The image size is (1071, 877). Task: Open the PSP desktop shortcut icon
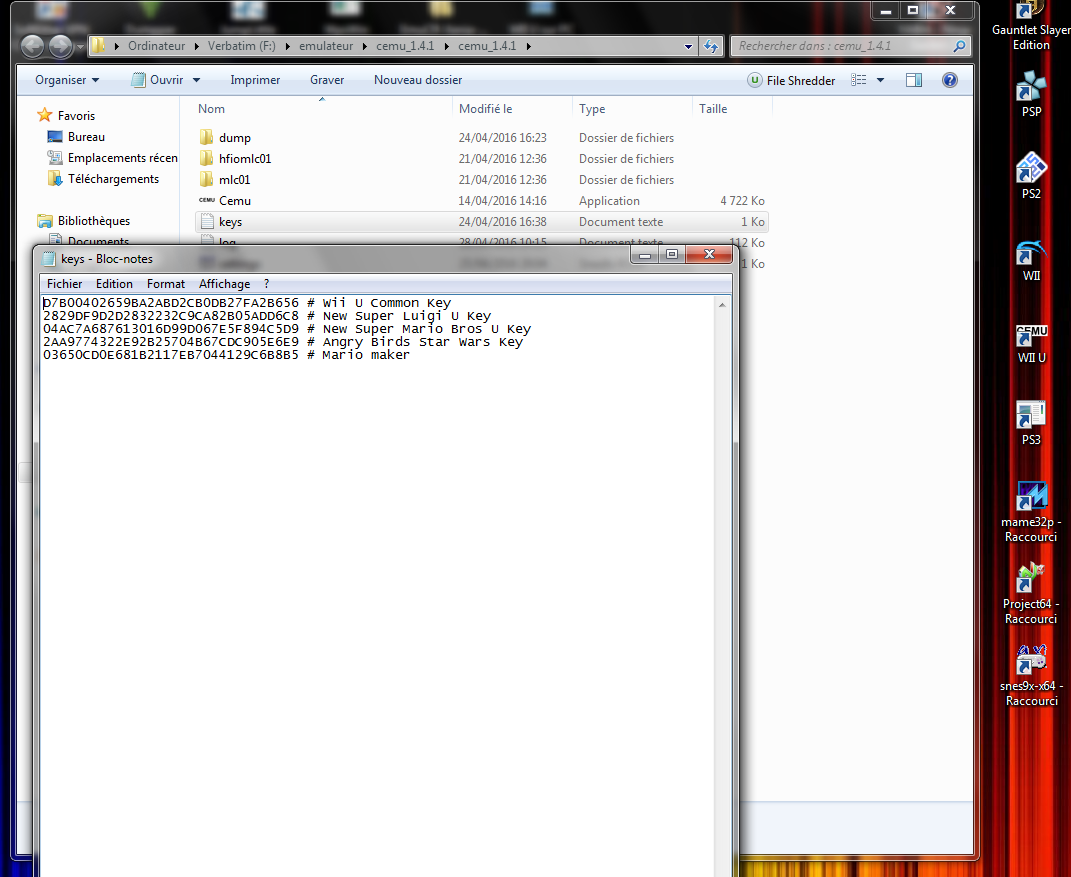1031,87
